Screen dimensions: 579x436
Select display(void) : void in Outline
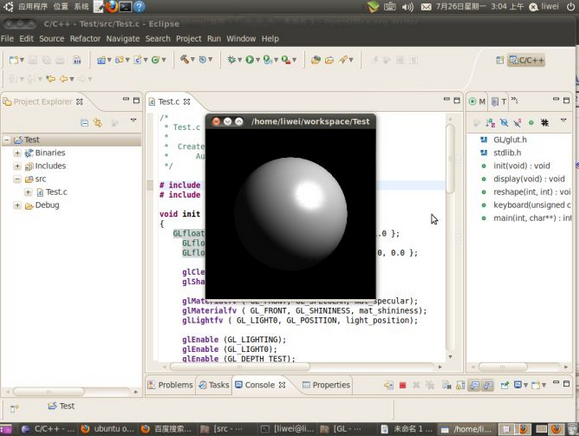click(529, 179)
